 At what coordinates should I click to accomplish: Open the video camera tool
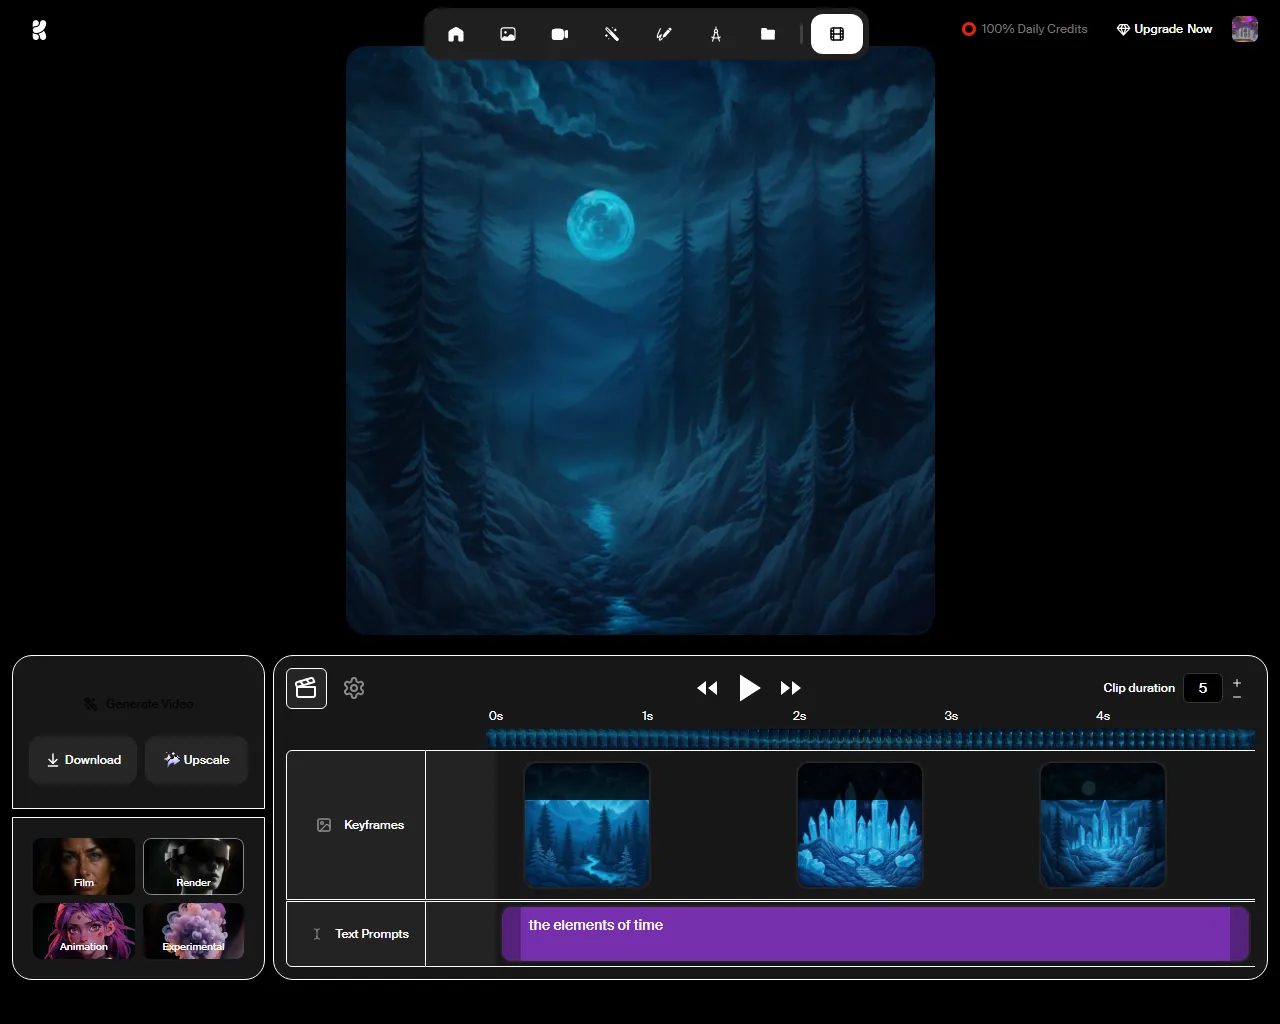coord(560,34)
